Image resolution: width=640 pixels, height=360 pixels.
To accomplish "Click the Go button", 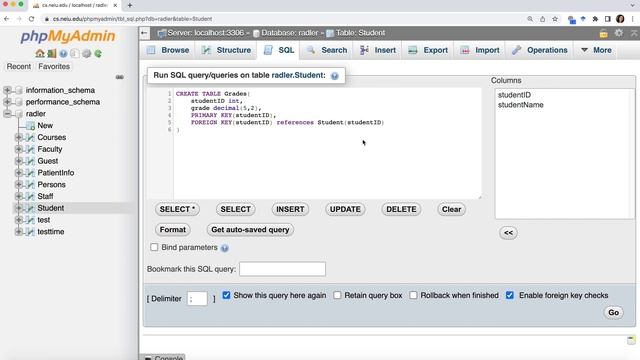I will [x=613, y=313].
